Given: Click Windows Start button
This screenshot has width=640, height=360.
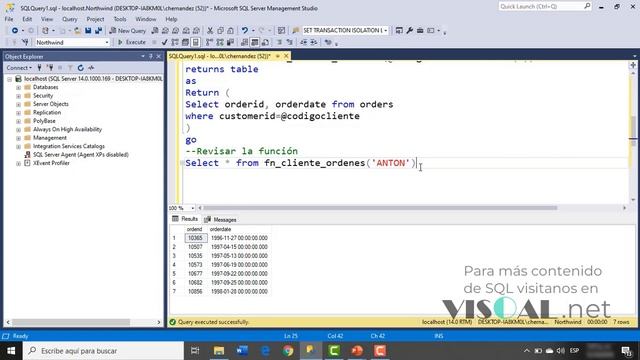Looking at the screenshot, I should (11, 351).
